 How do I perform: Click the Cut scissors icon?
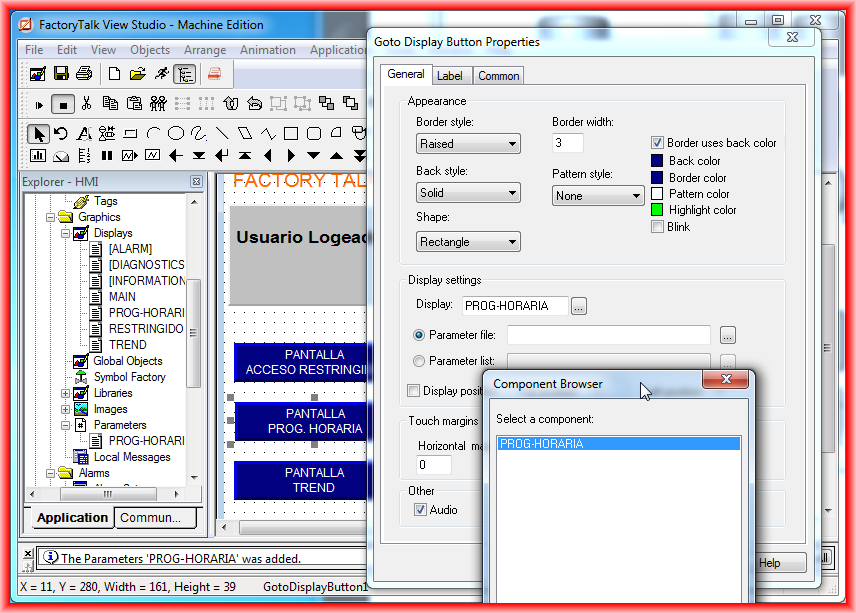point(87,103)
